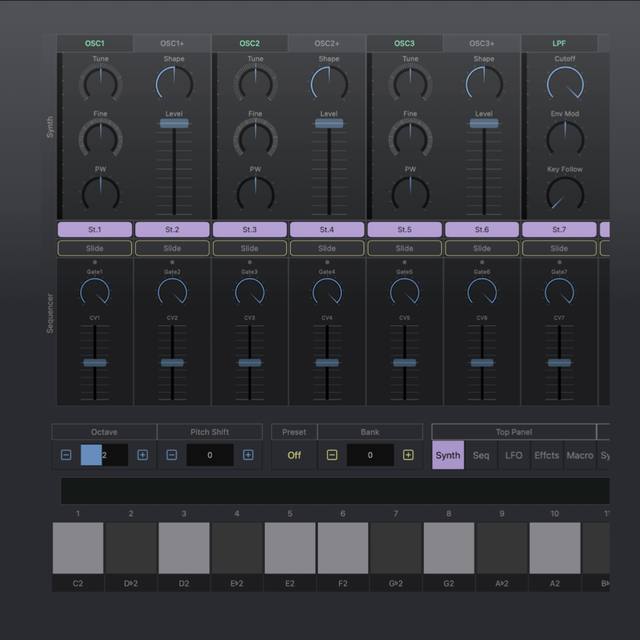Image resolution: width=640 pixels, height=640 pixels.
Task: Open the Effcts top panel
Action: point(546,455)
